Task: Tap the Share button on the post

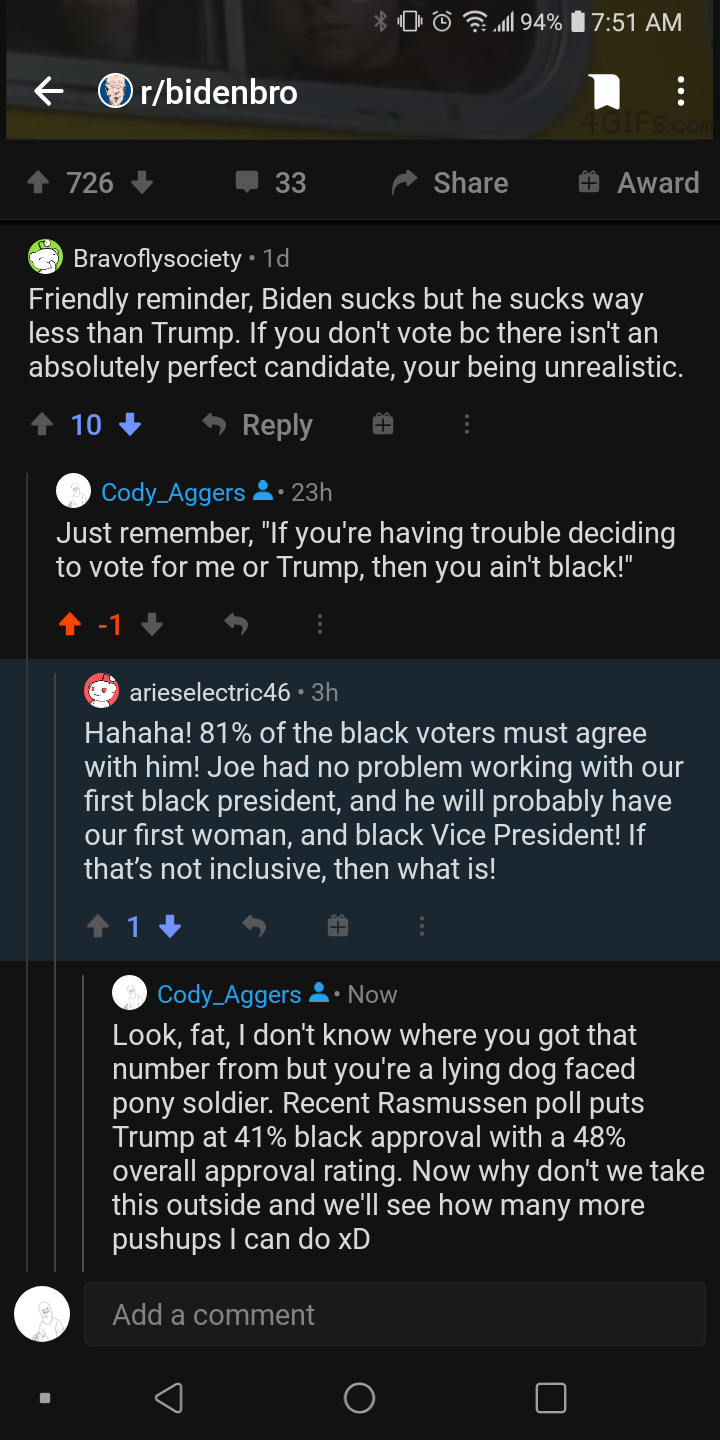Action: (x=450, y=183)
